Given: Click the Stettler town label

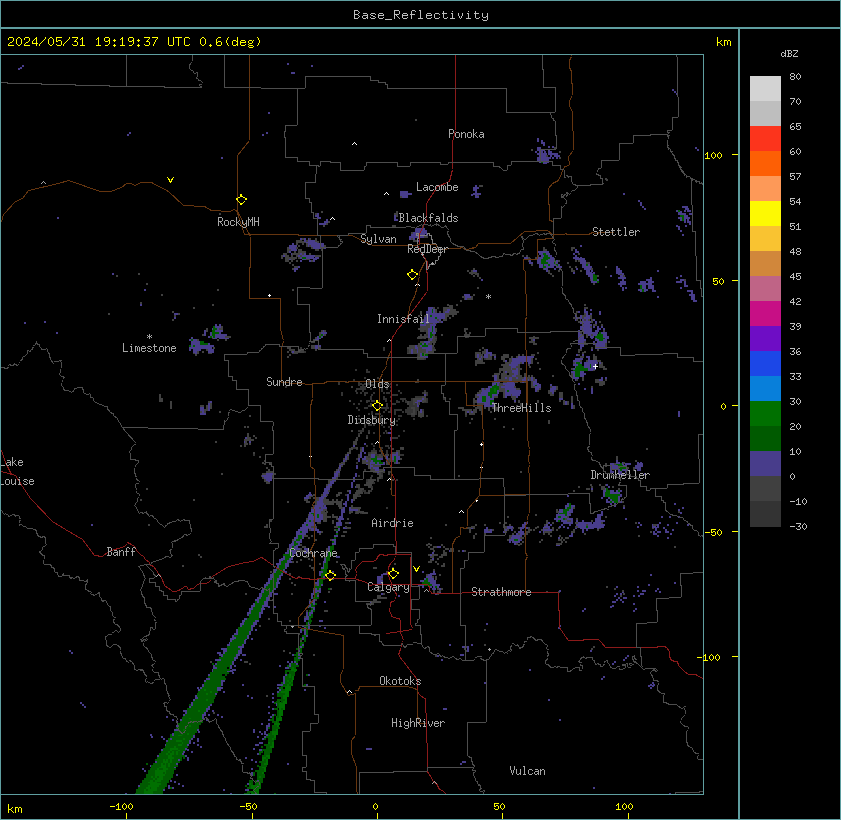Looking at the screenshot, I should pos(616,232).
